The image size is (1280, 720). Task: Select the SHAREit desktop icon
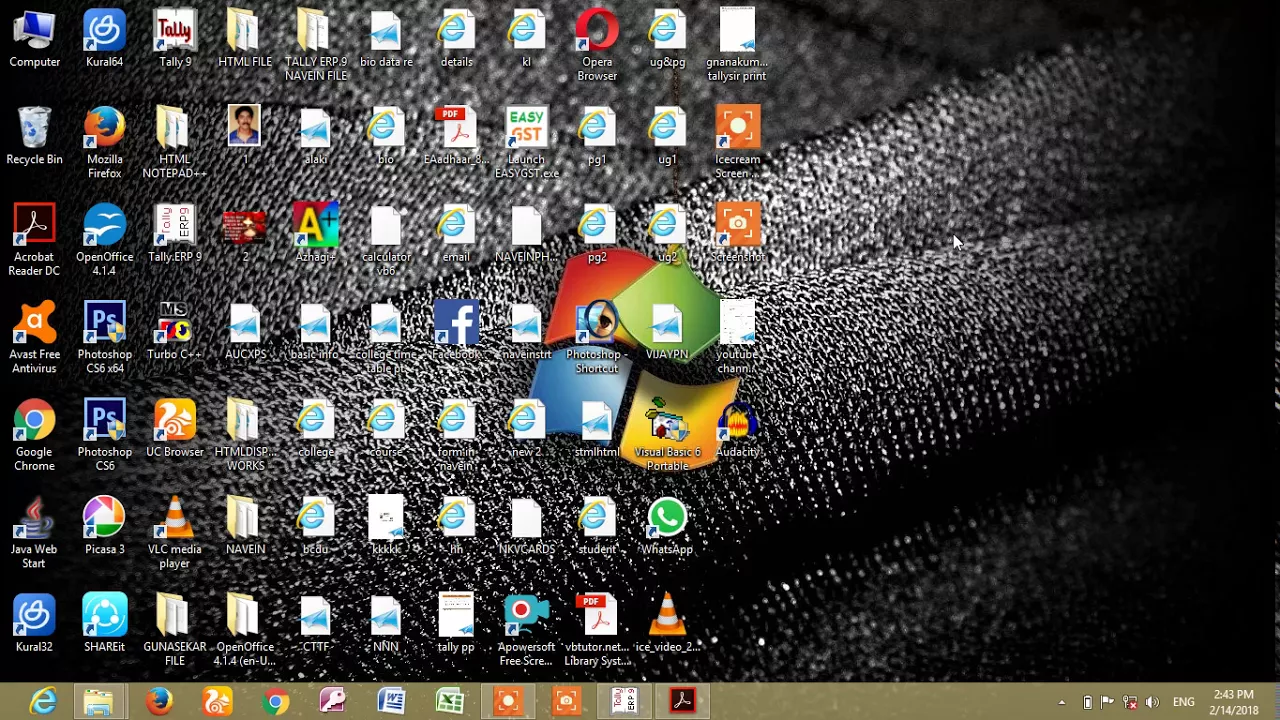pos(104,624)
